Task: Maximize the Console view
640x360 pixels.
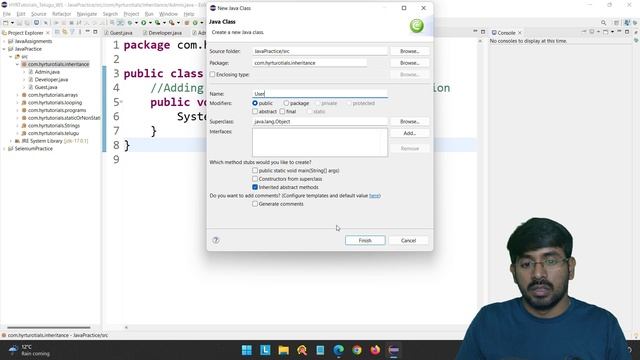Action: pyautogui.click(x=627, y=32)
